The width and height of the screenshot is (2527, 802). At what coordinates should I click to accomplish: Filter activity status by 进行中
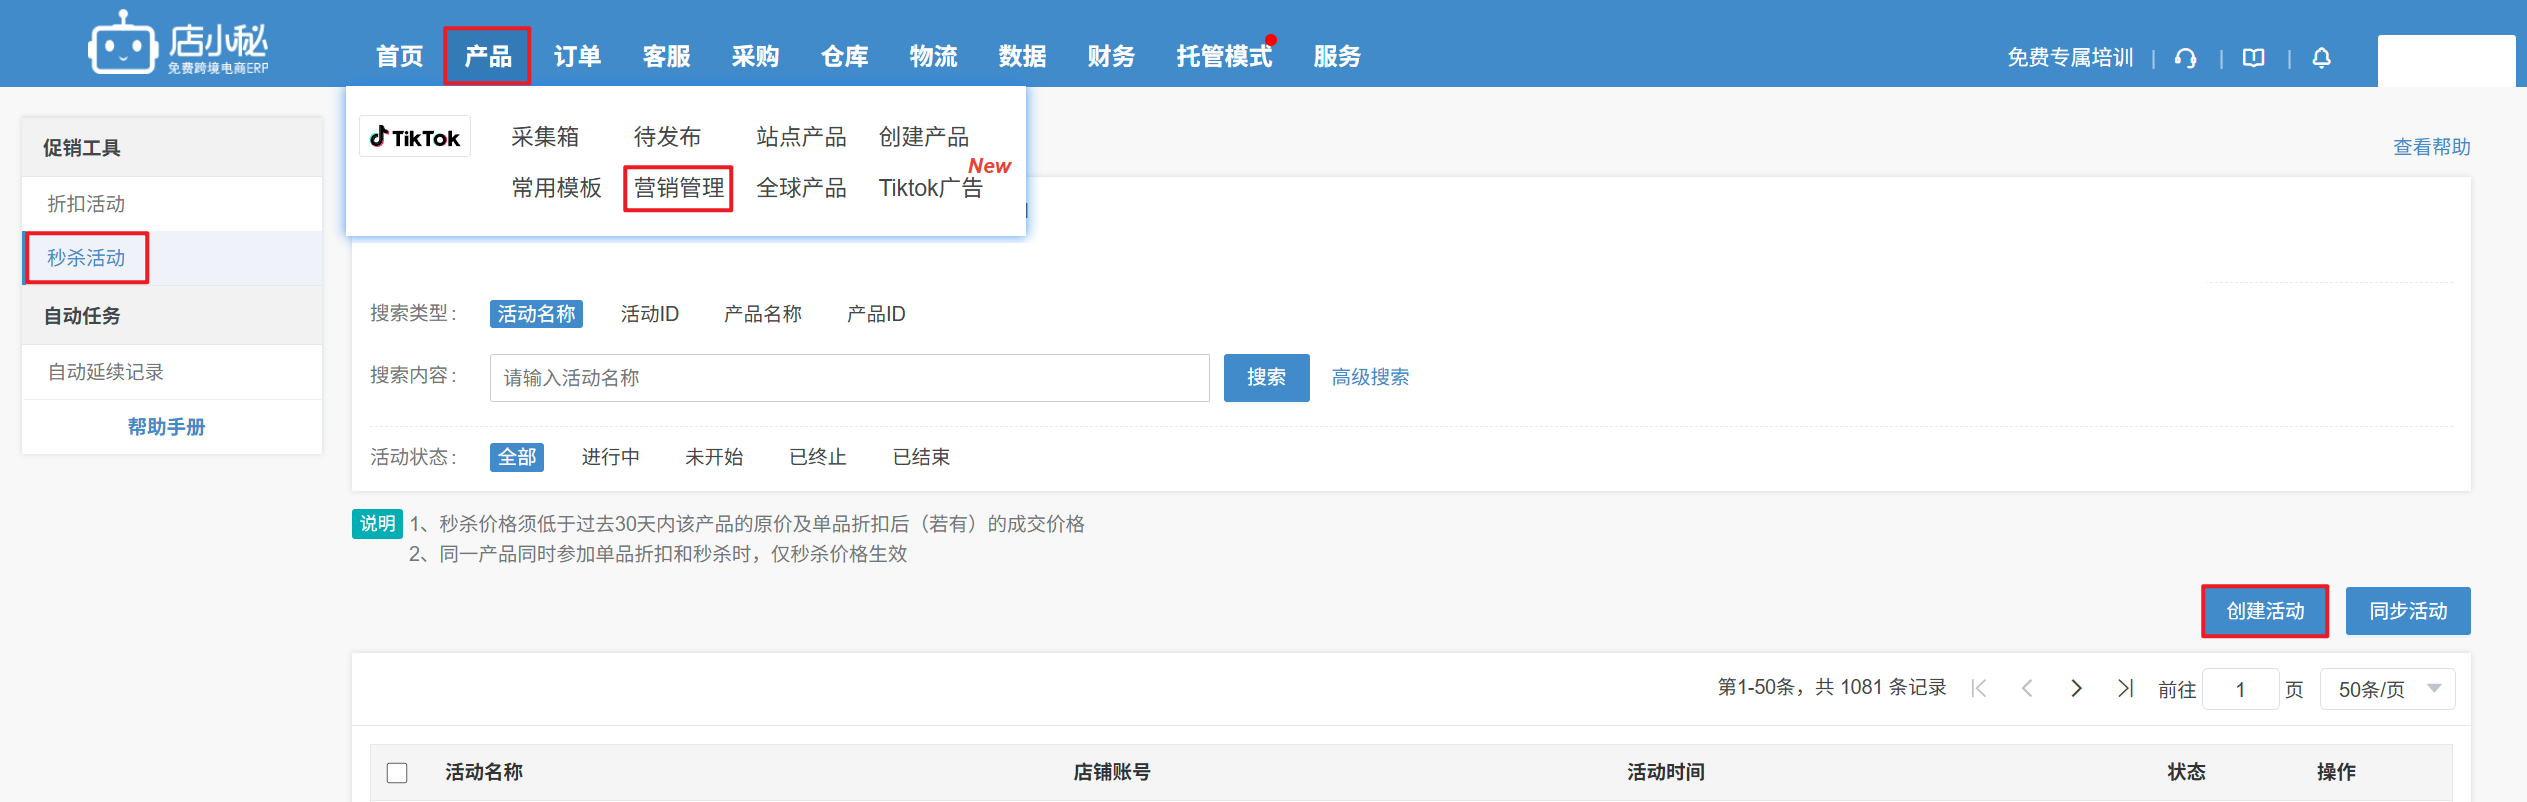tap(610, 457)
